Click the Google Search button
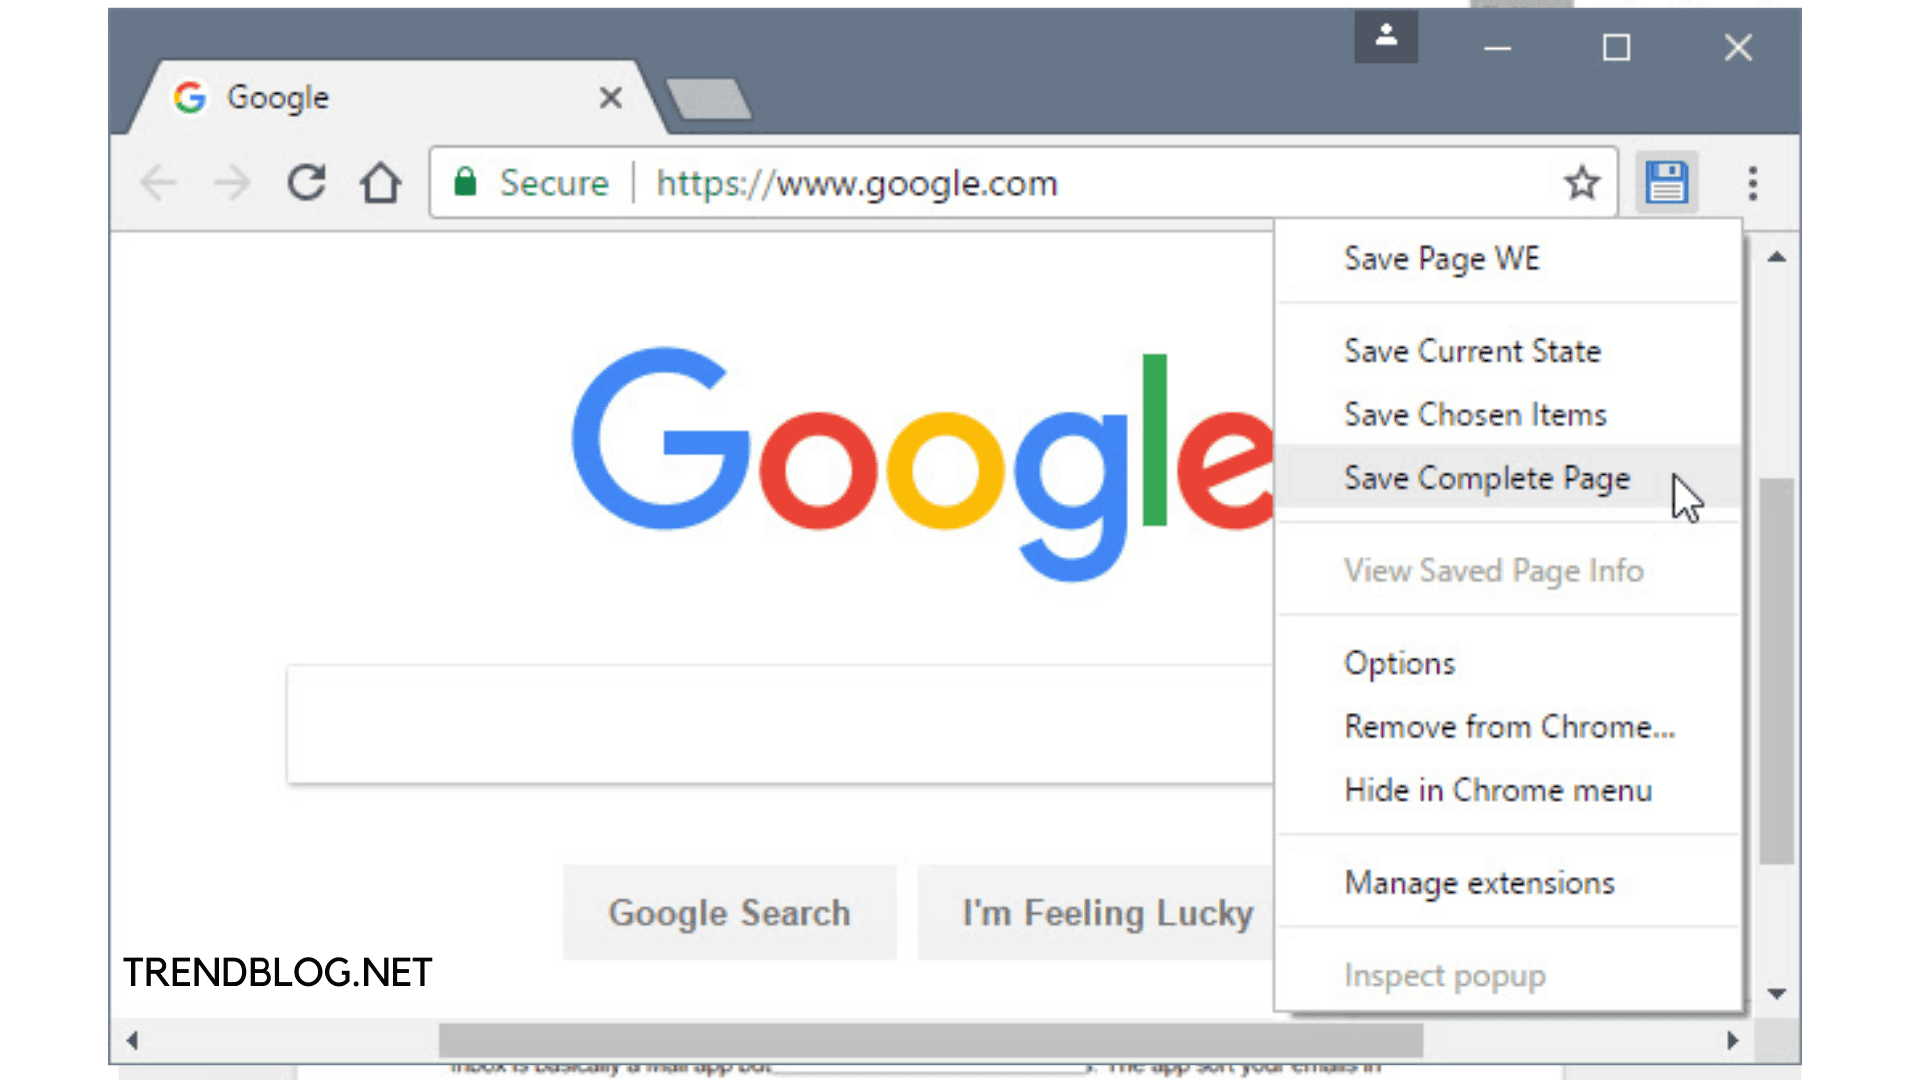Image resolution: width=1920 pixels, height=1080 pixels. pos(727,911)
